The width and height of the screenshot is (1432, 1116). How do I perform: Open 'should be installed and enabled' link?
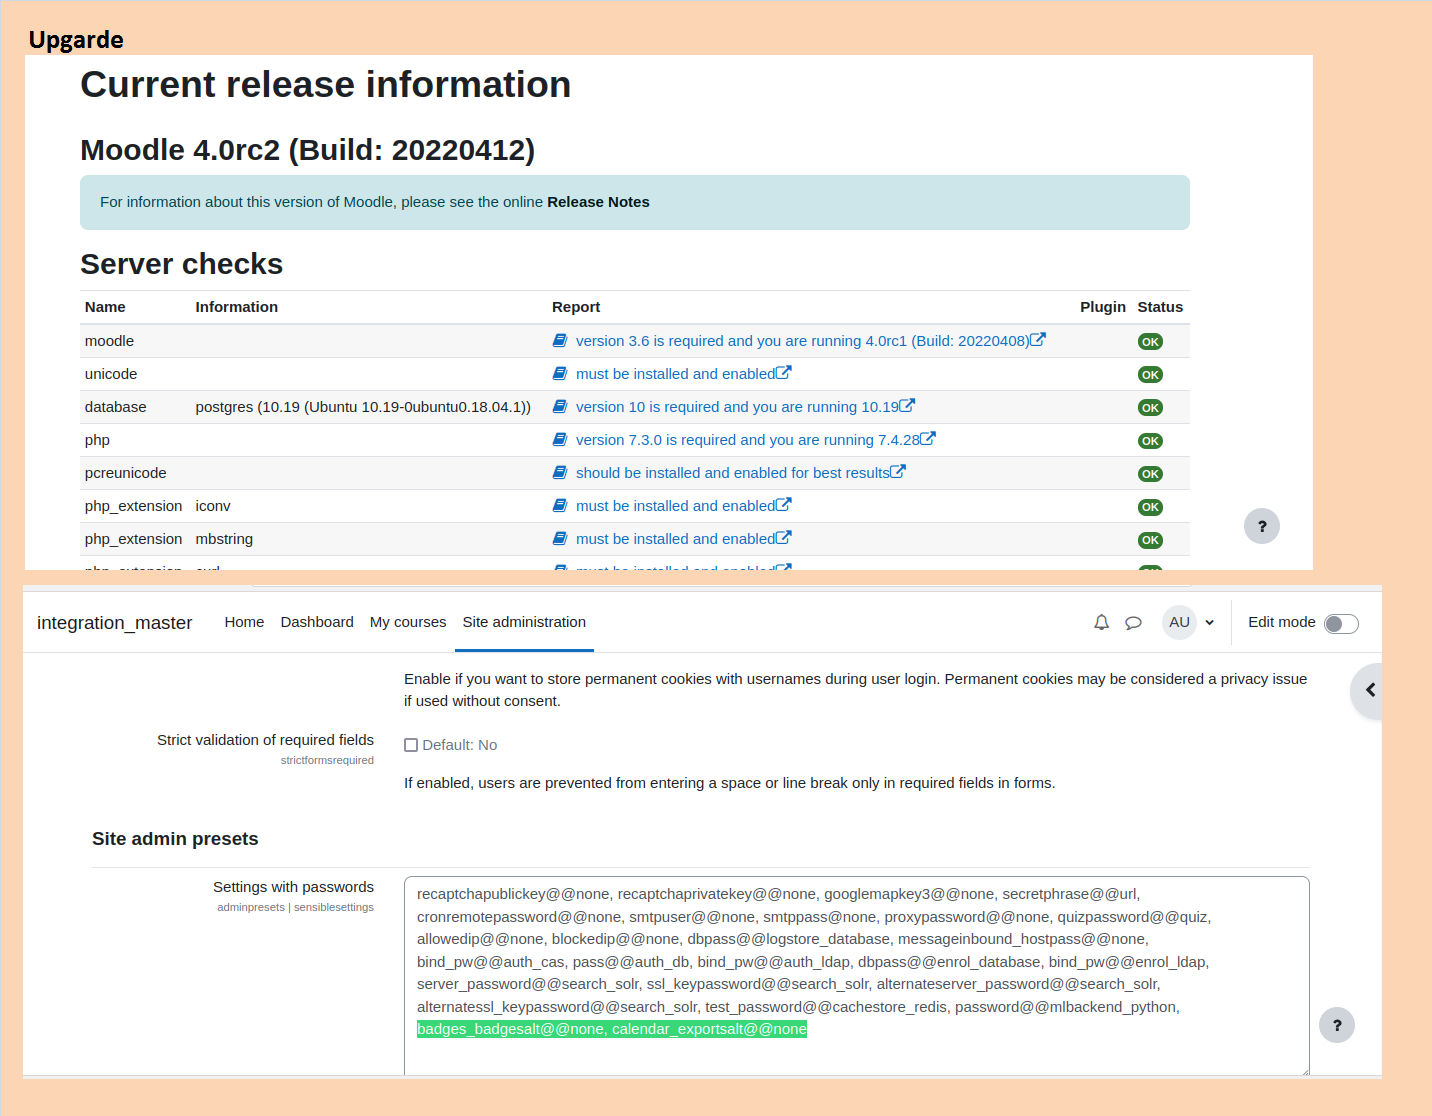pos(732,473)
